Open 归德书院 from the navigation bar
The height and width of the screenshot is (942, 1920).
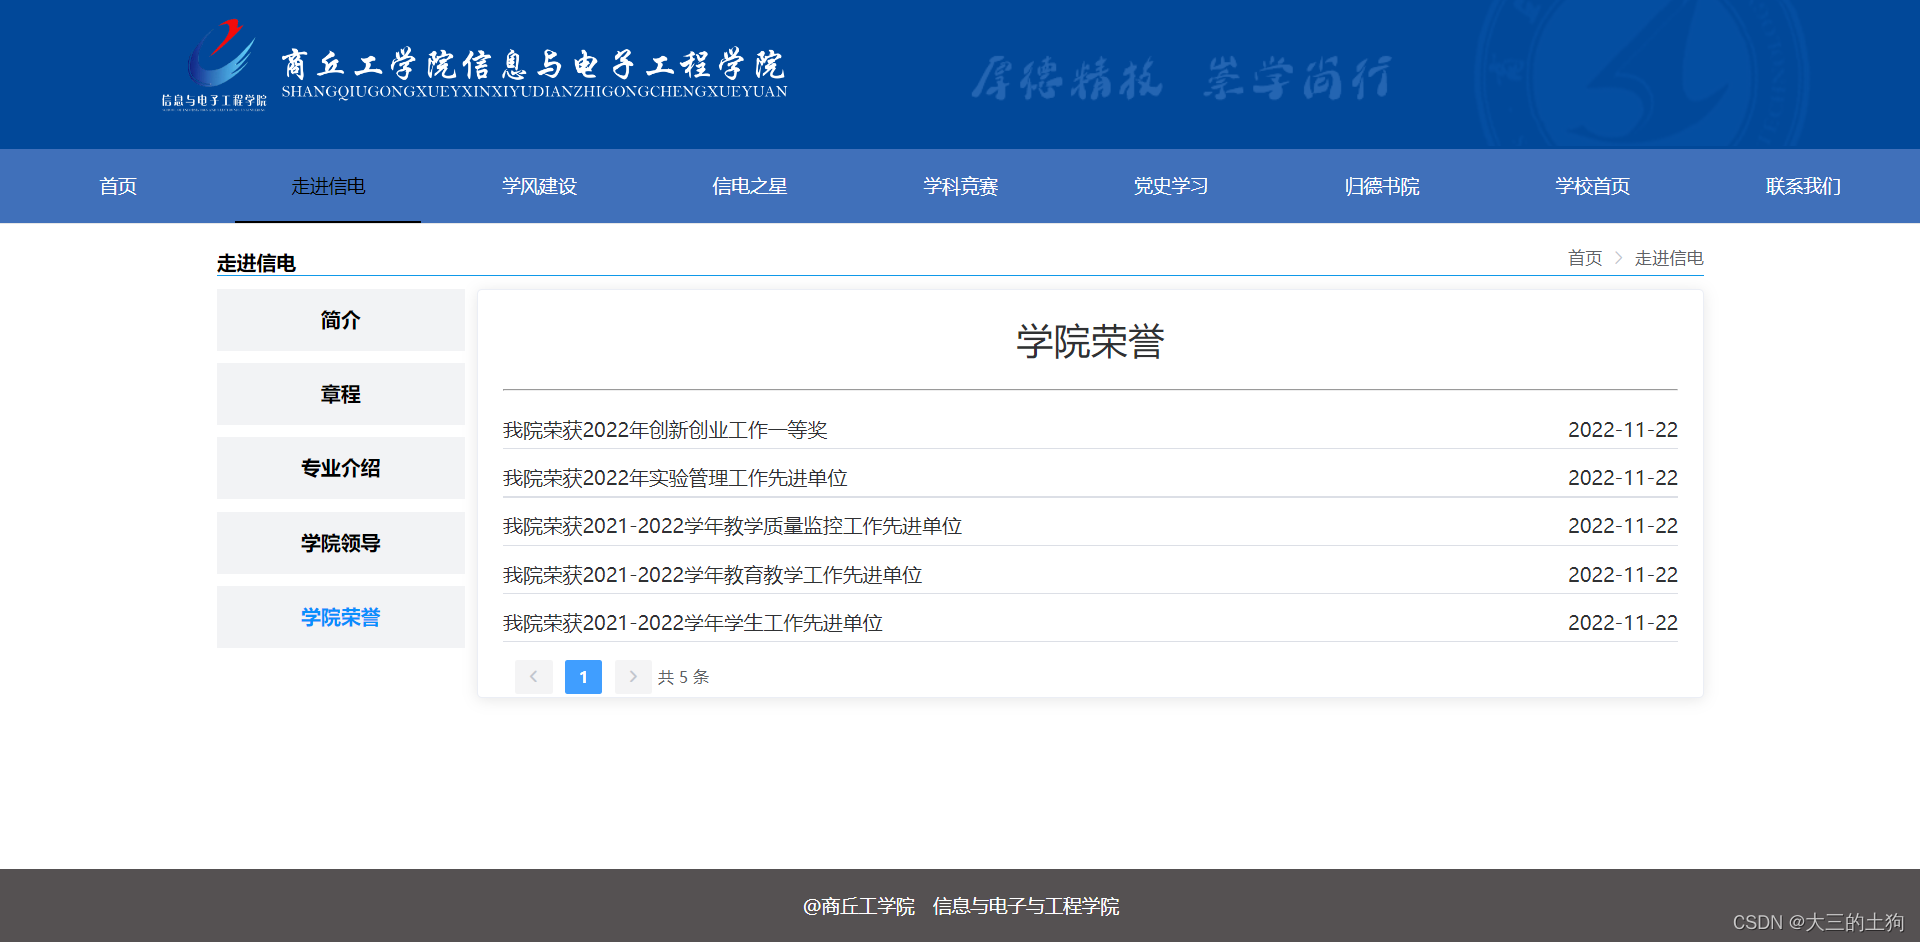(1381, 186)
